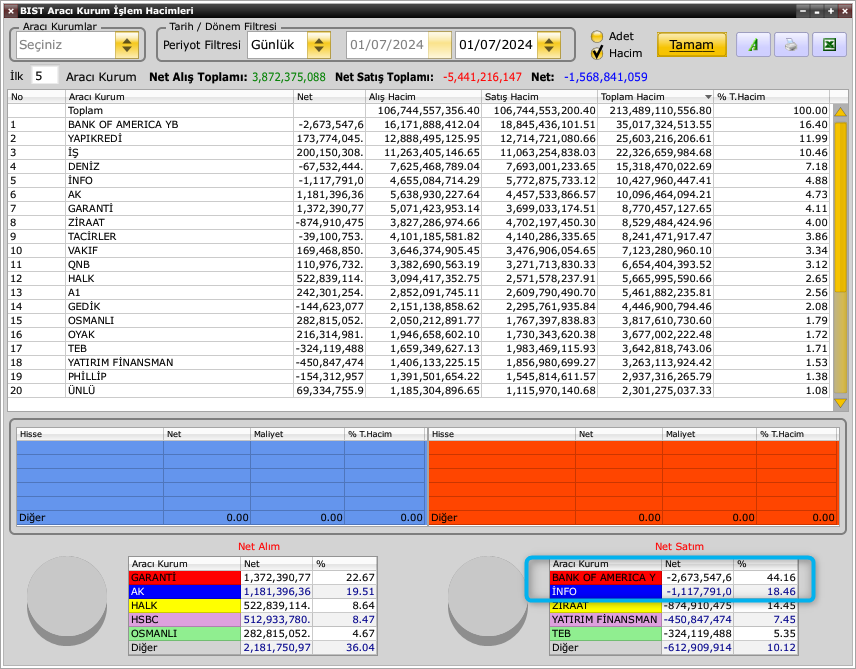Select the VAKIF row
856x669 pixels.
(x=419, y=251)
